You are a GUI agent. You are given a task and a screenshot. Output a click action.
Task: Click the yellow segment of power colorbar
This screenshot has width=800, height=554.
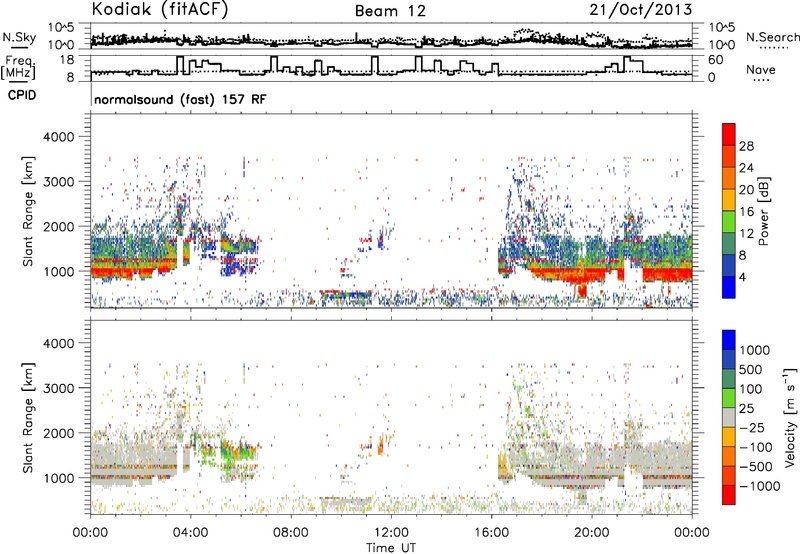coord(729,200)
